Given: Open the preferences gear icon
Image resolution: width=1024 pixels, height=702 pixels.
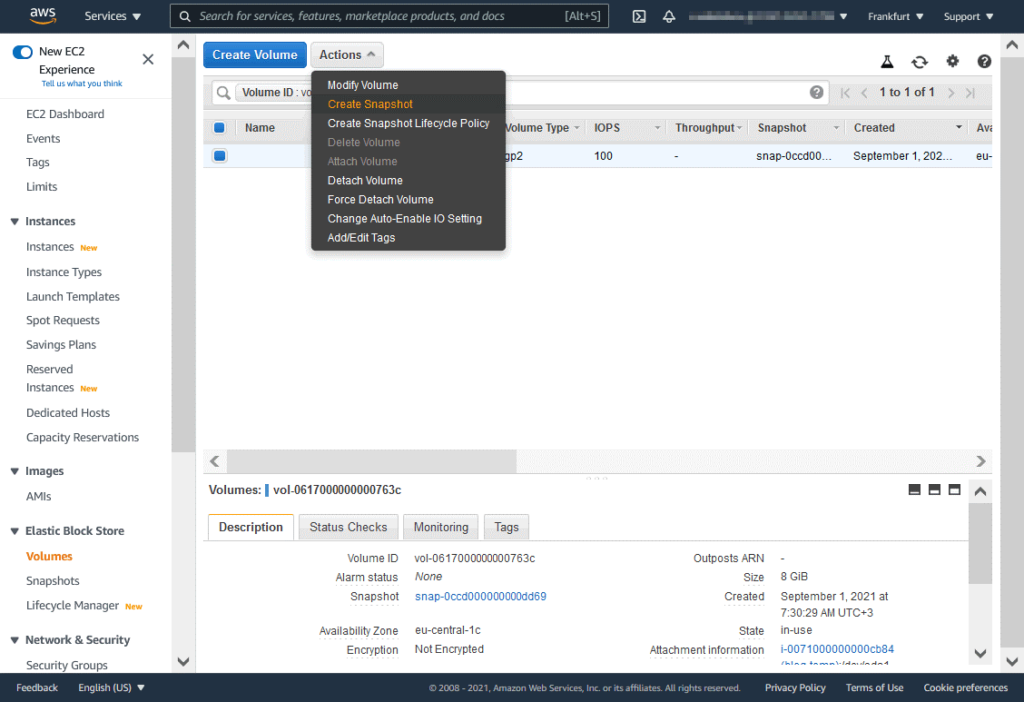Looking at the screenshot, I should coord(952,61).
